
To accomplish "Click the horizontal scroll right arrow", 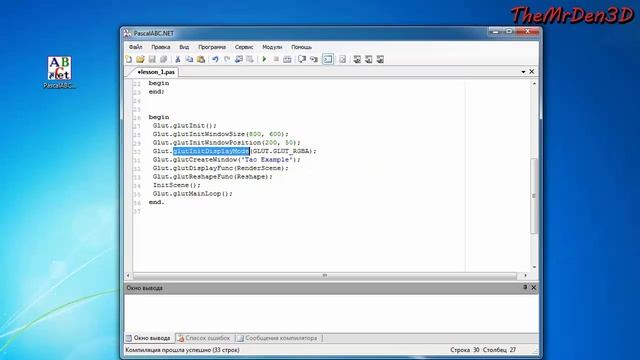I will click(525, 276).
